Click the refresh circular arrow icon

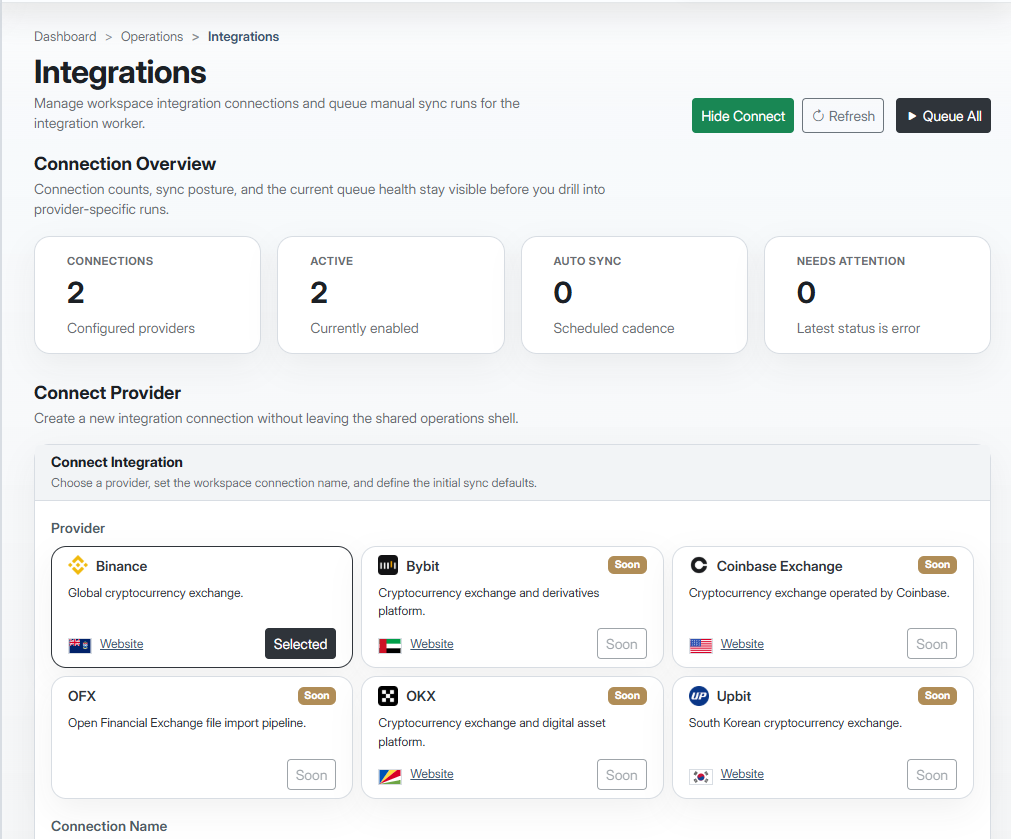click(x=819, y=115)
